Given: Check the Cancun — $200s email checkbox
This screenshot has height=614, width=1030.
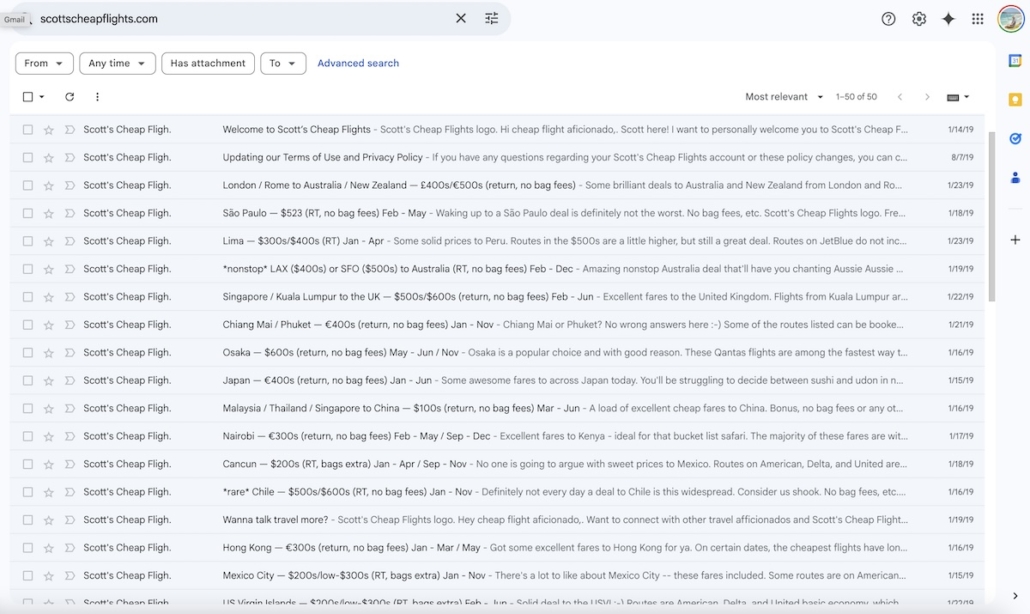Looking at the screenshot, I should [28, 464].
